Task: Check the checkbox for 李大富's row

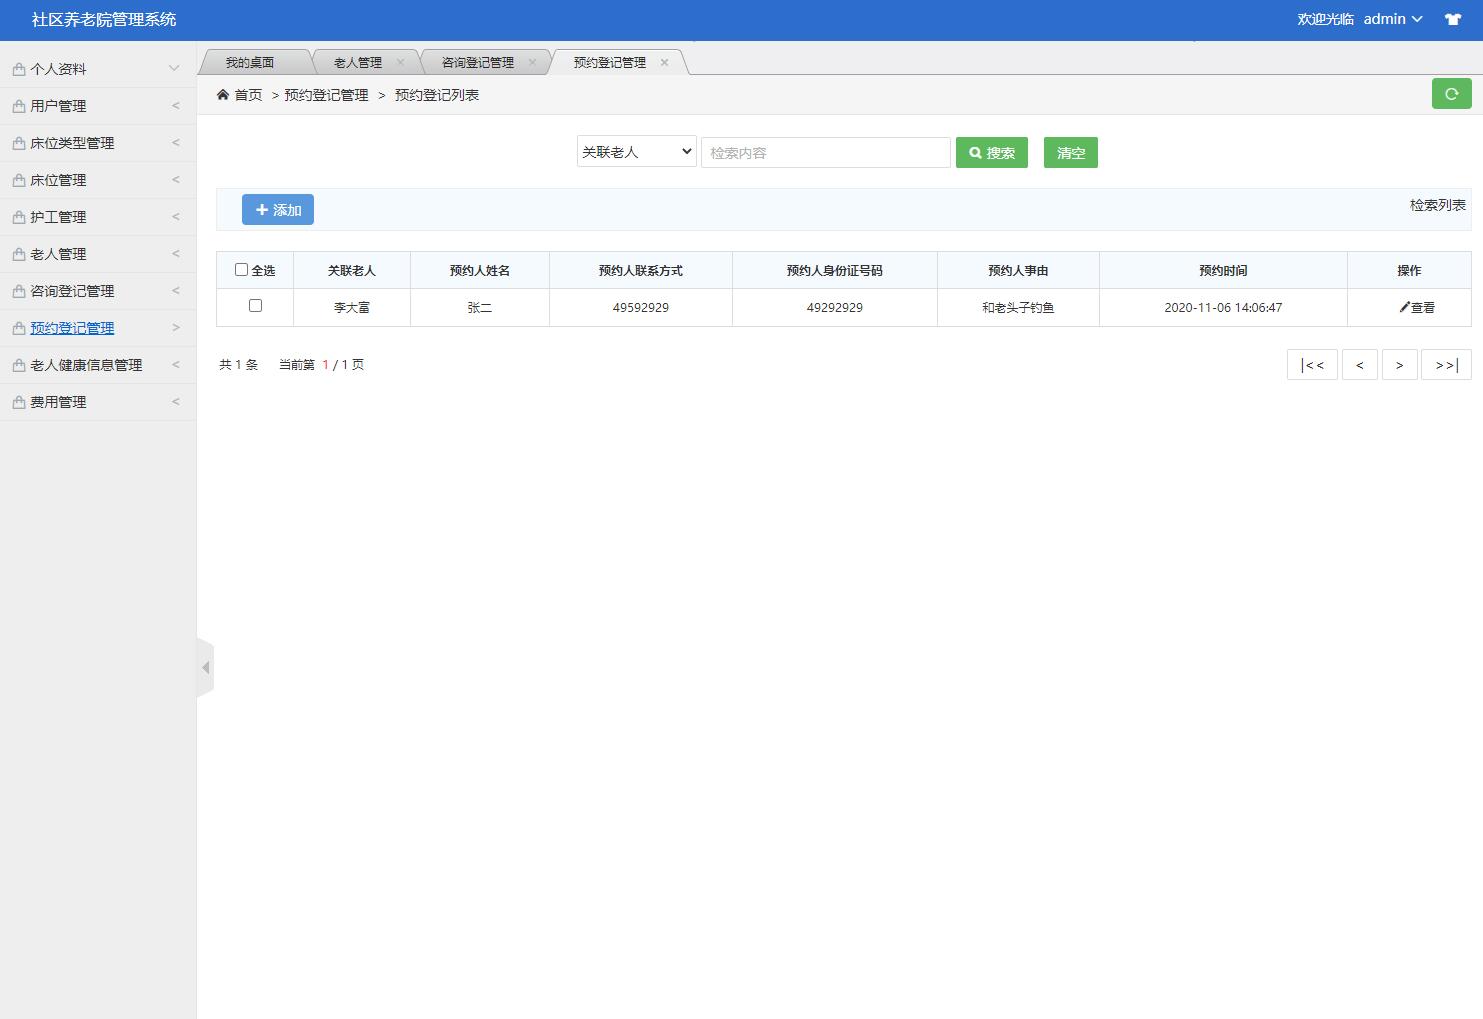Action: point(254,307)
